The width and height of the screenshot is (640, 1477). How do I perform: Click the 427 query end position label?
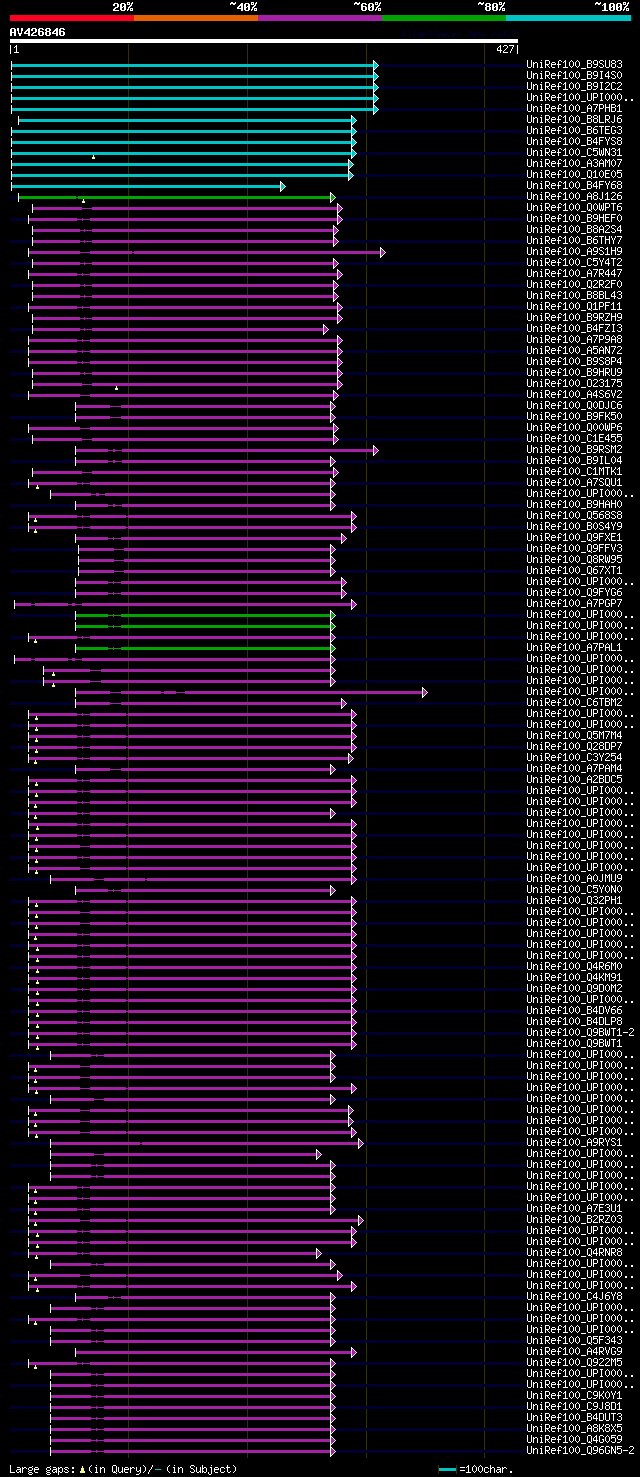click(505, 49)
